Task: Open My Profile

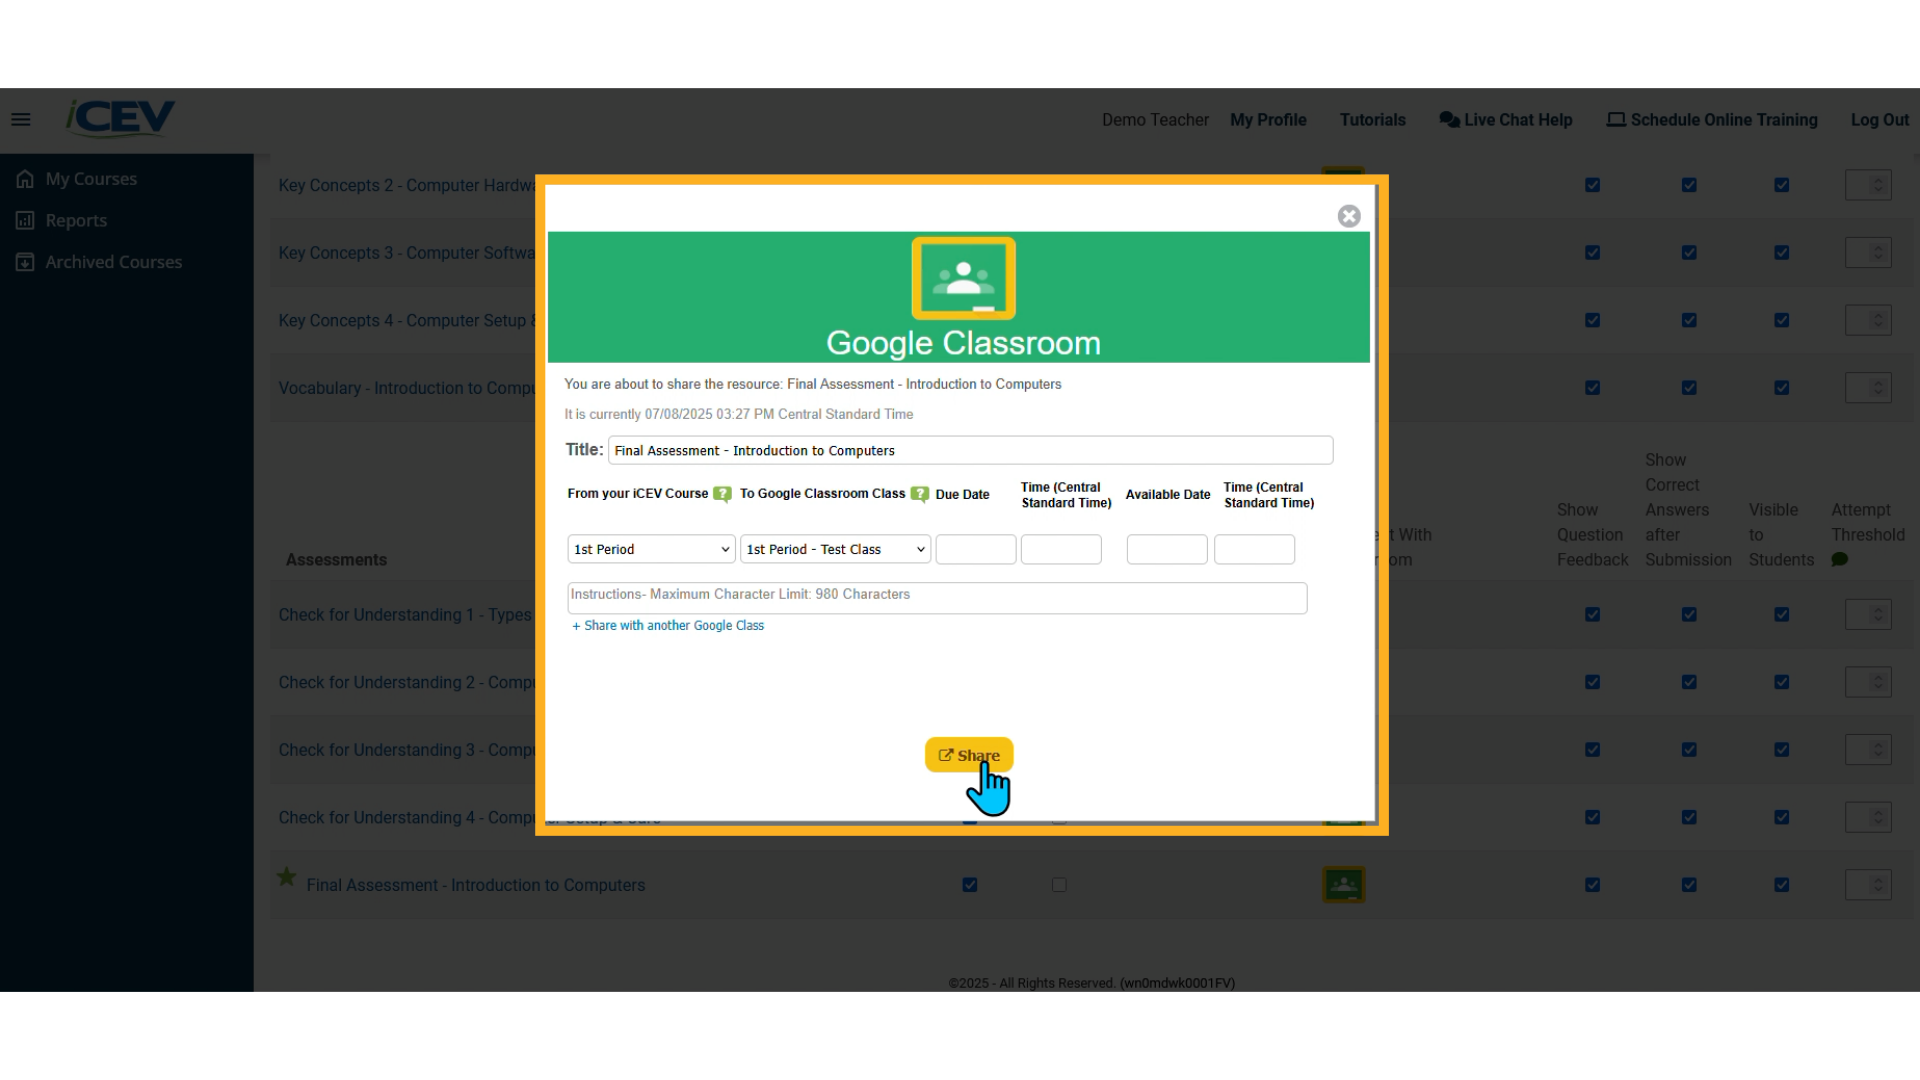Action: click(1268, 120)
